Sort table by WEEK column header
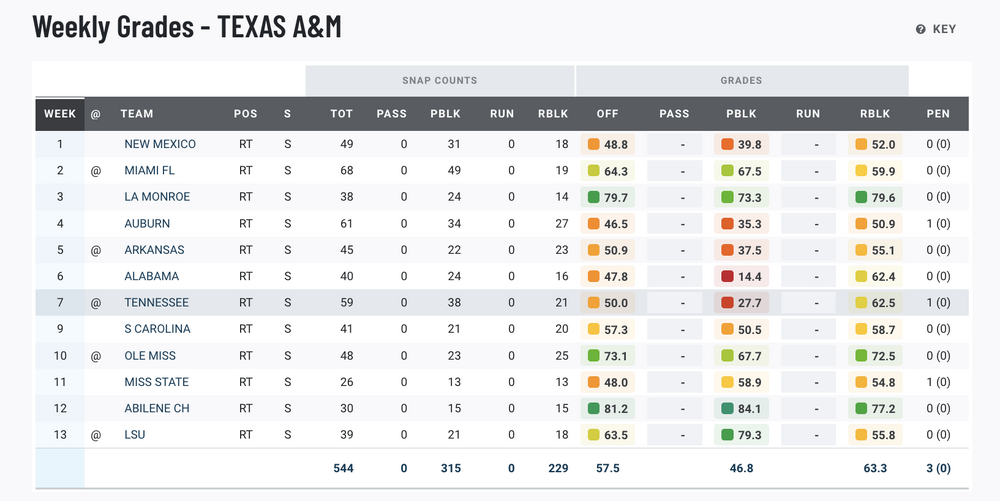 click(60, 114)
